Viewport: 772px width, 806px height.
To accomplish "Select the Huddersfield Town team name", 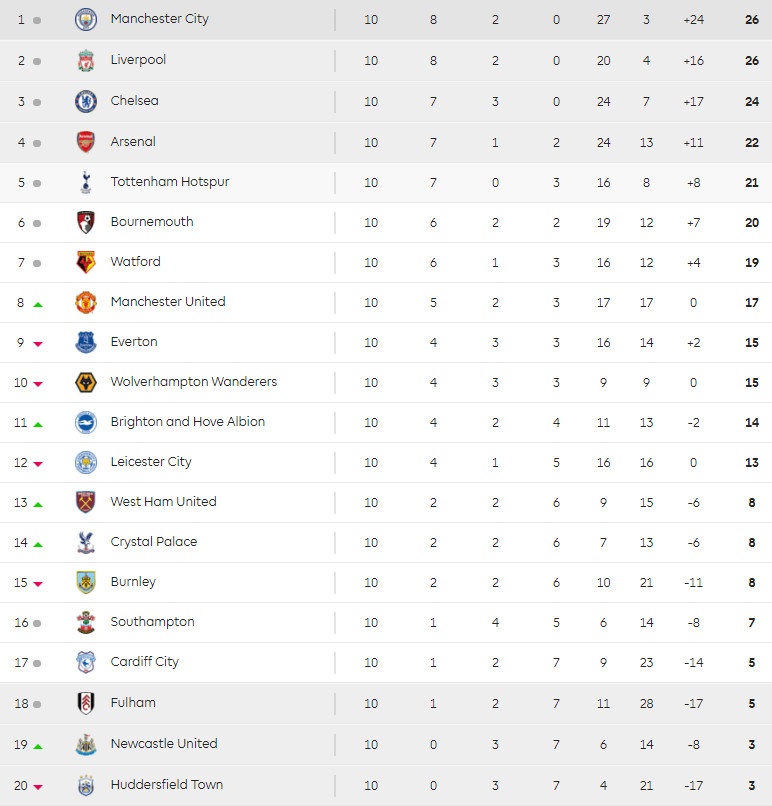I will (167, 785).
